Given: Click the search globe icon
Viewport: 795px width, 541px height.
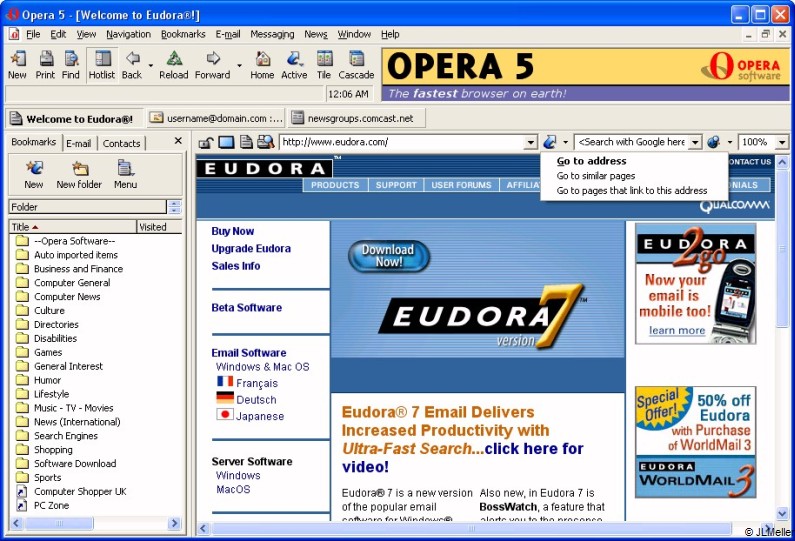Looking at the screenshot, I should click(714, 142).
